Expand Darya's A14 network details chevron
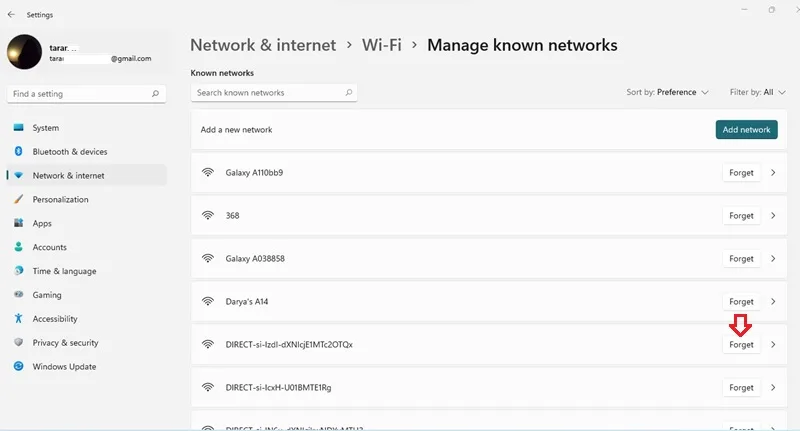This screenshot has height=431, width=800. 773,301
